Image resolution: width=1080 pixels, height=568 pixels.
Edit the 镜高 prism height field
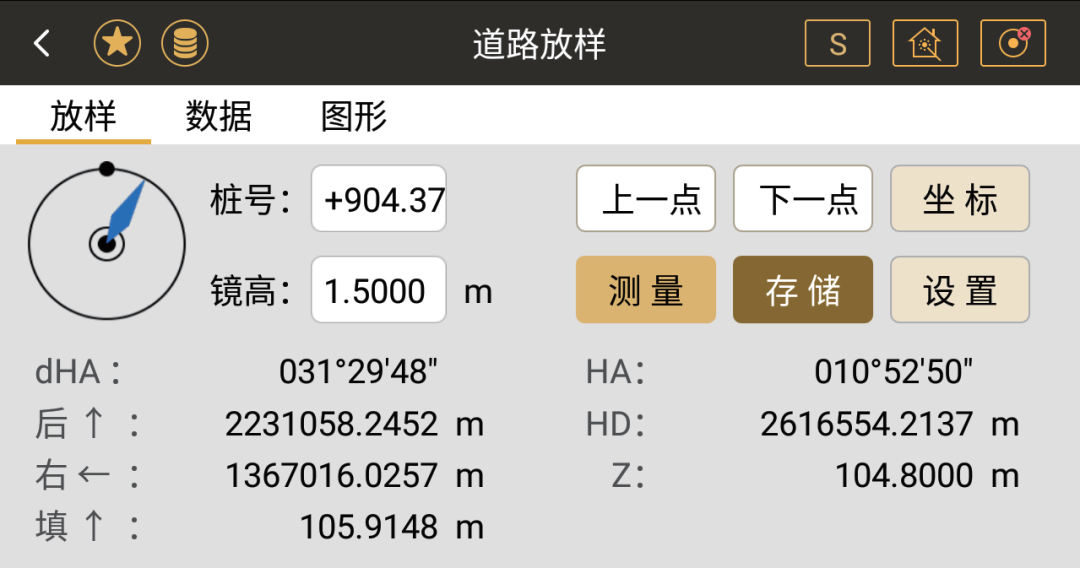[379, 290]
